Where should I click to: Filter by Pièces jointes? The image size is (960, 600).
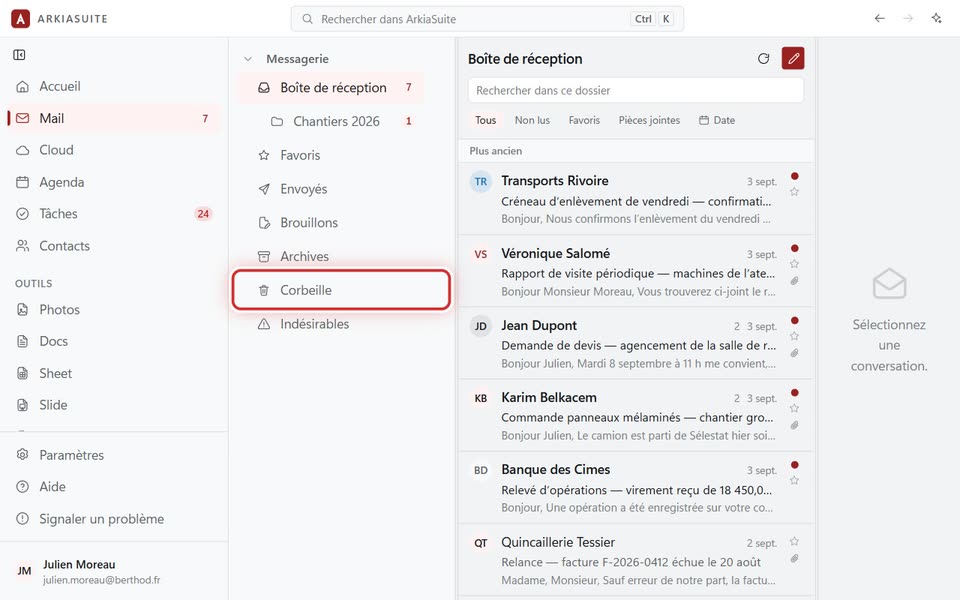point(649,121)
